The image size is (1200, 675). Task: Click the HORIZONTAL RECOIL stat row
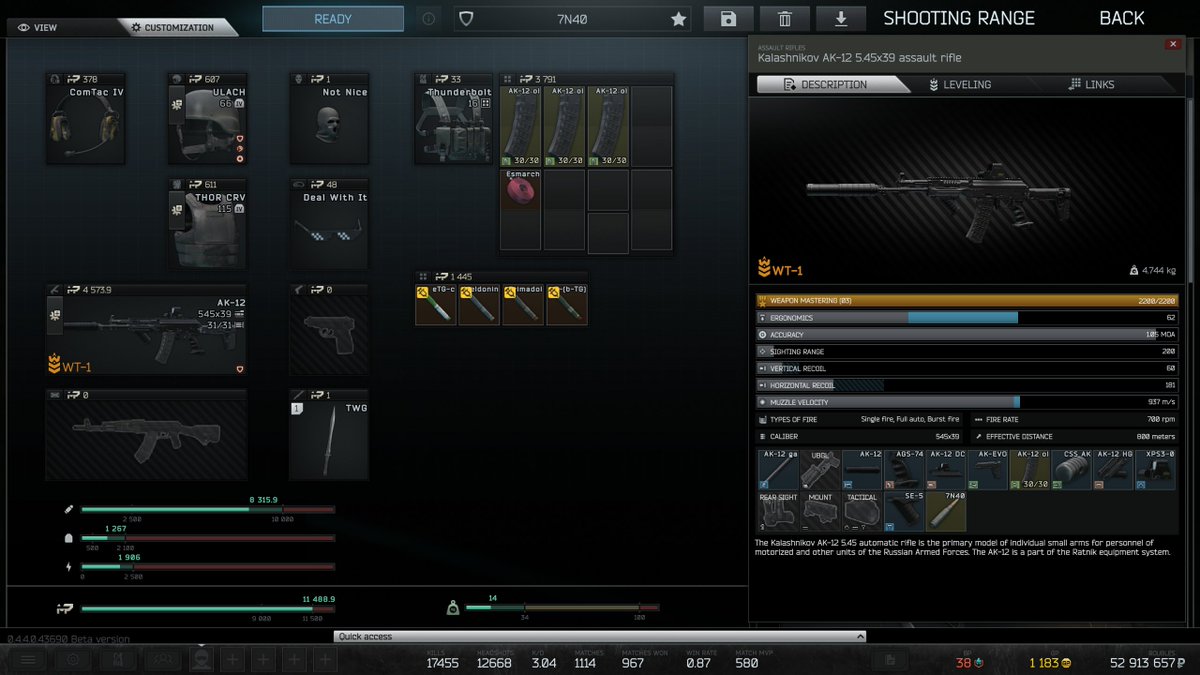click(x=967, y=385)
